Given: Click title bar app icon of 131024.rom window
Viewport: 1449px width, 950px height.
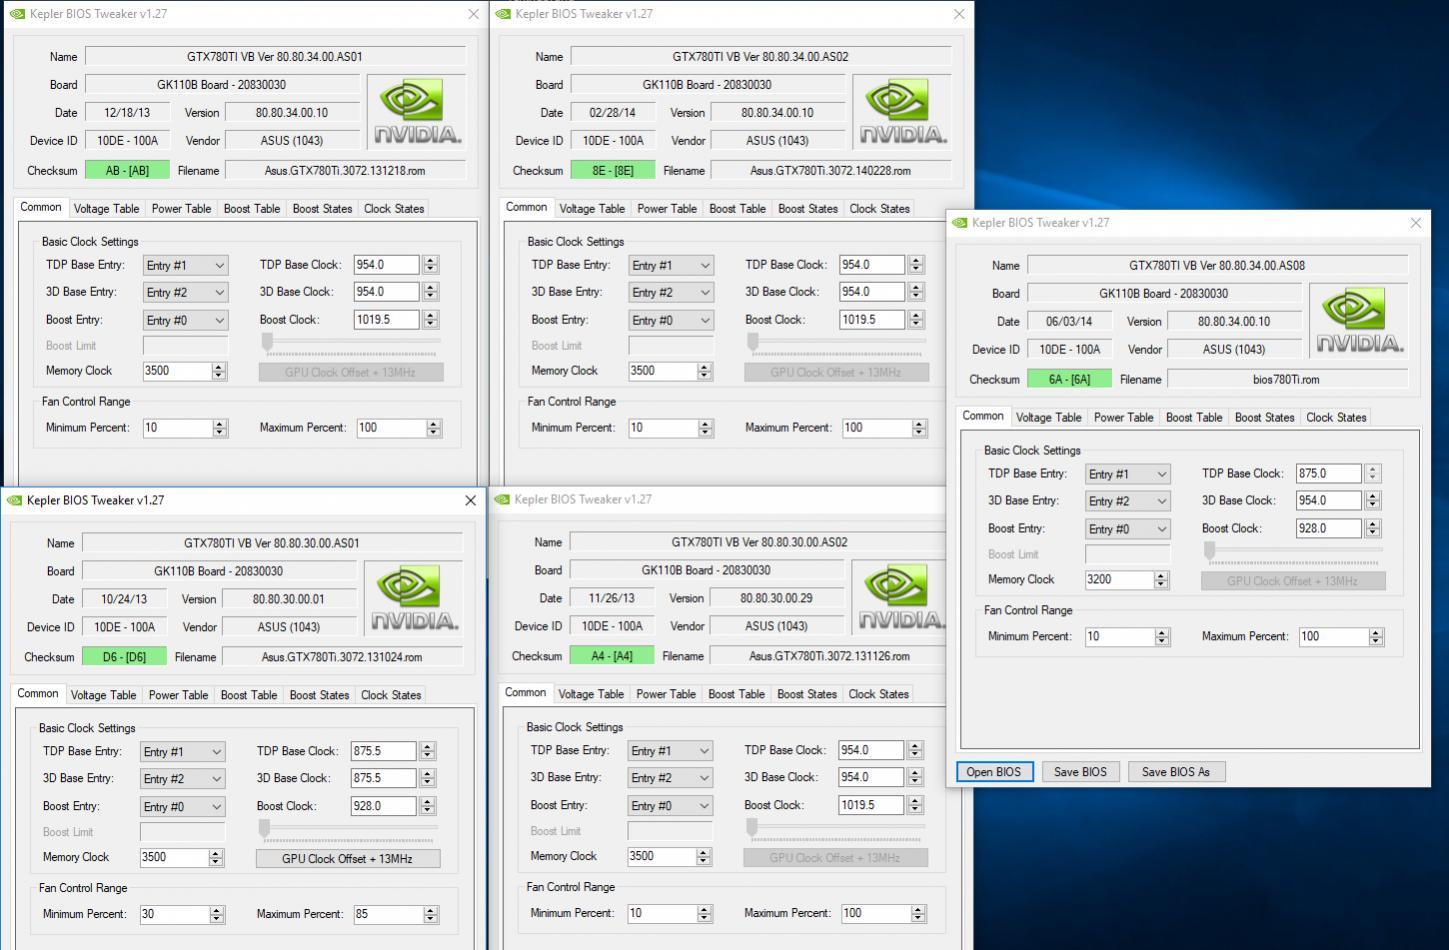Looking at the screenshot, I should [14, 500].
